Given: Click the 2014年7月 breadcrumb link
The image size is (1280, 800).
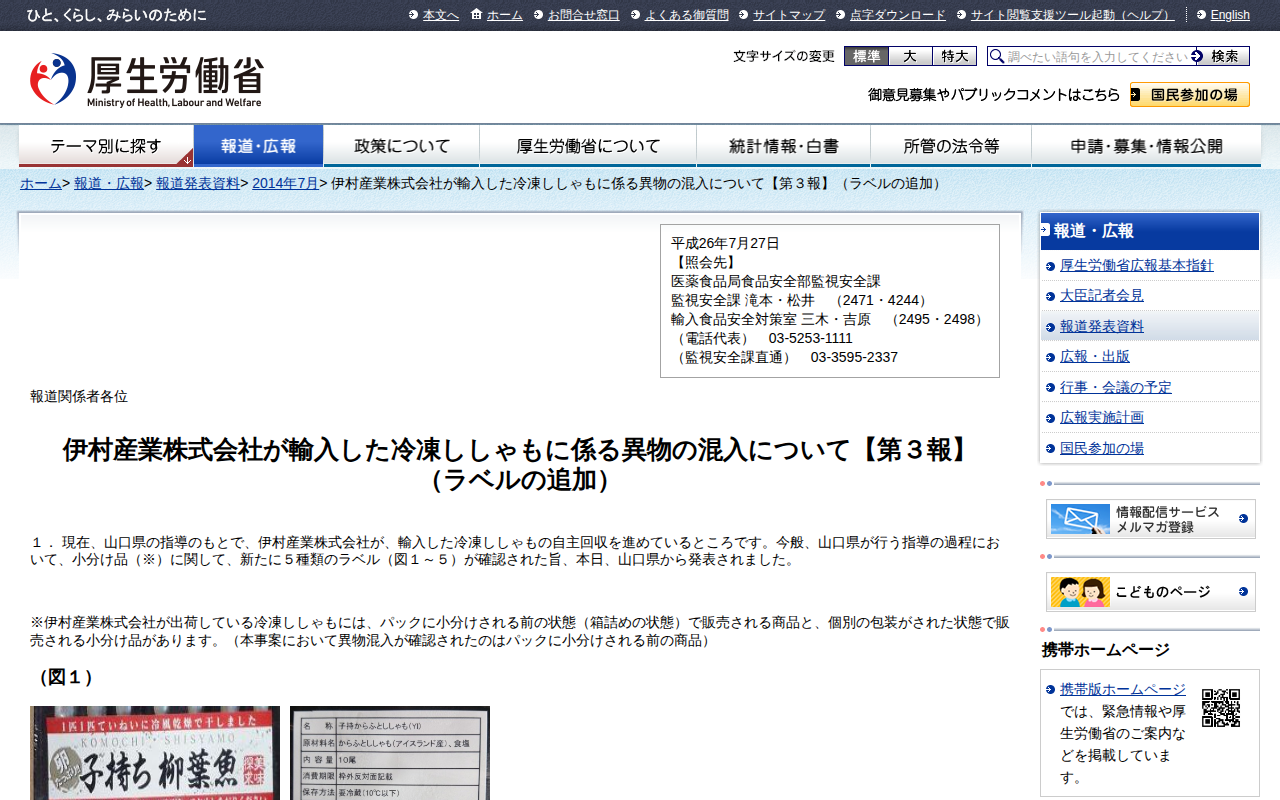Looking at the screenshot, I should (x=285, y=183).
